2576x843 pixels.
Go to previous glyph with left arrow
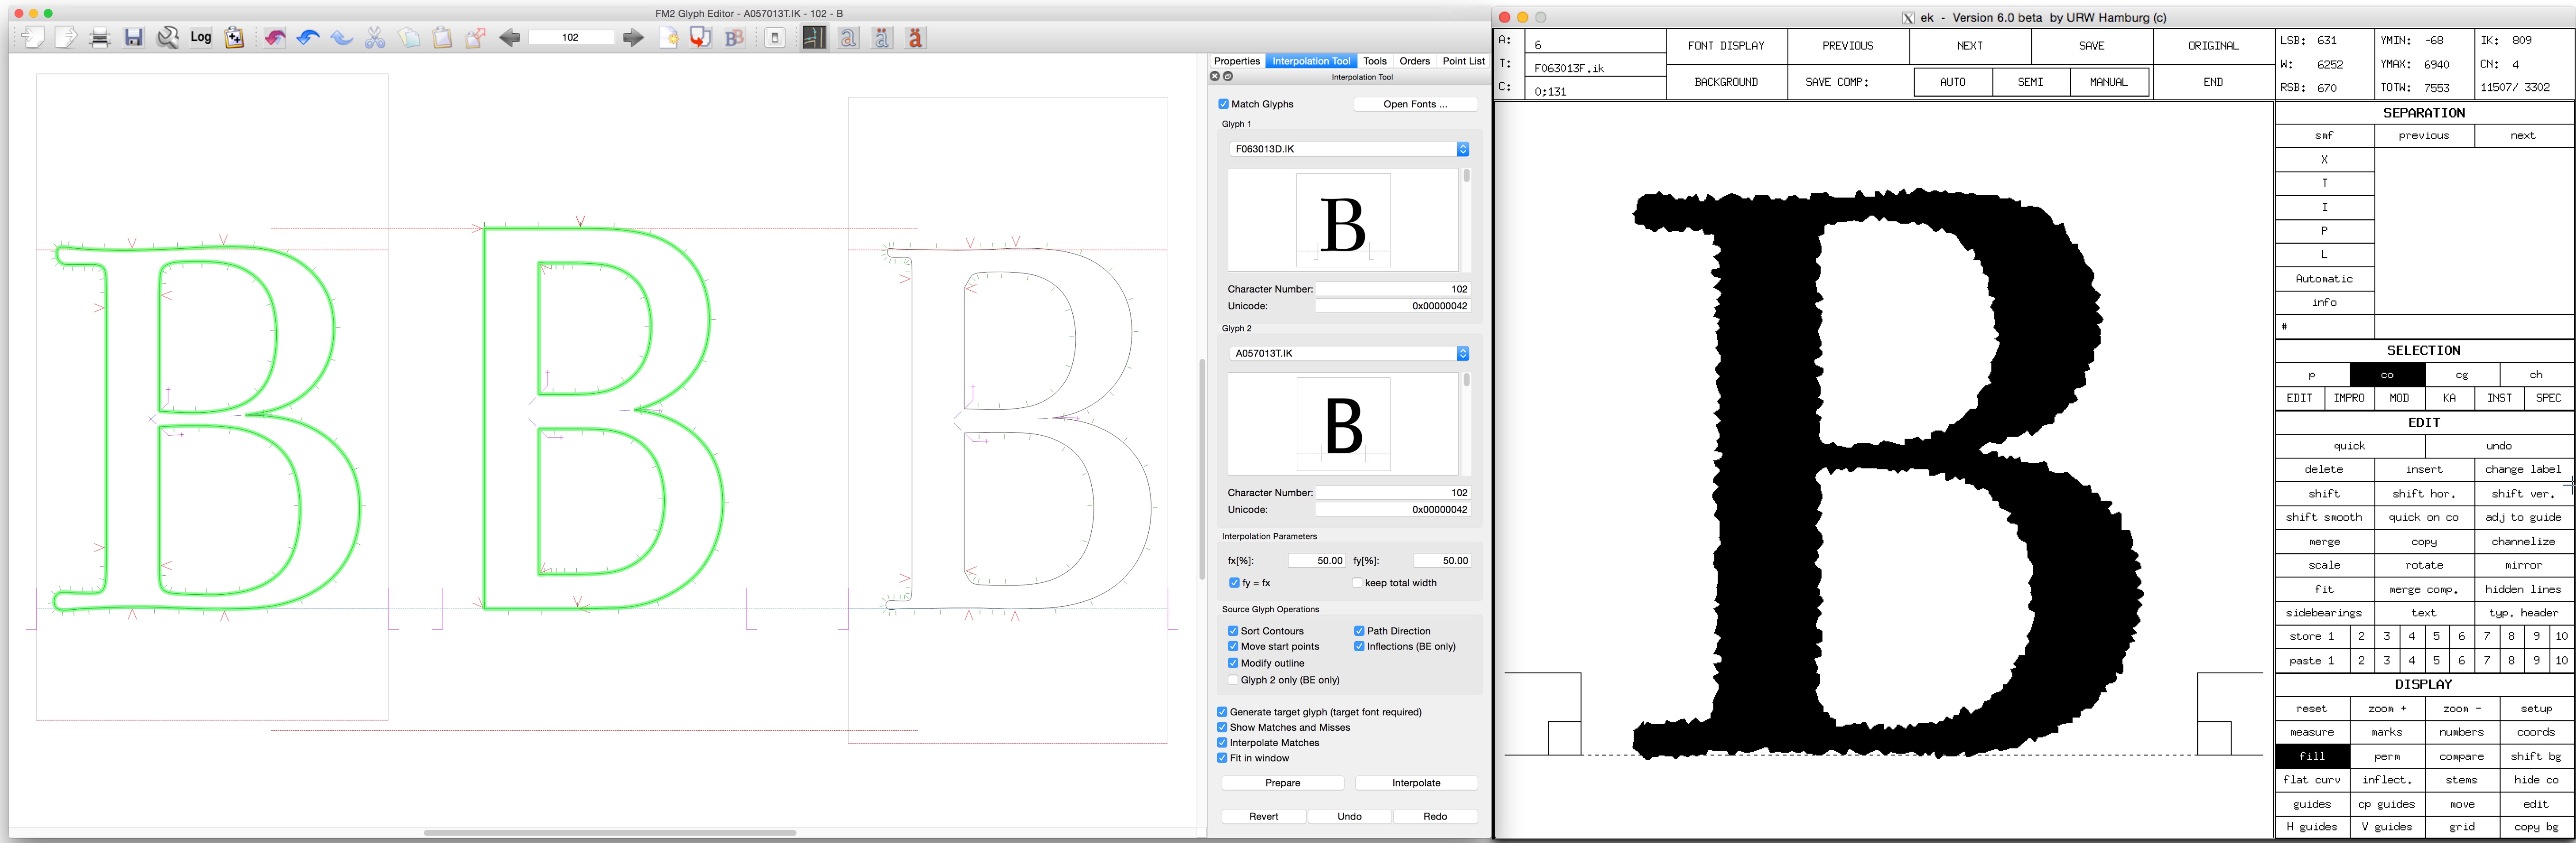(x=509, y=38)
